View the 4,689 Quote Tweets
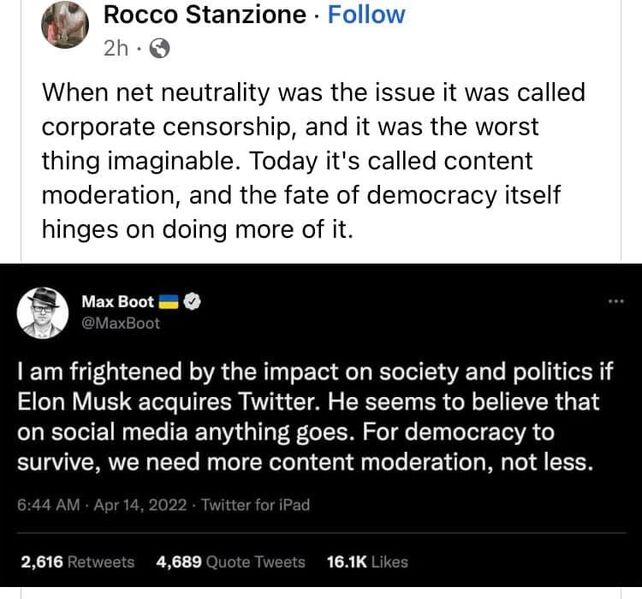The height and width of the screenshot is (599, 642). point(231,562)
